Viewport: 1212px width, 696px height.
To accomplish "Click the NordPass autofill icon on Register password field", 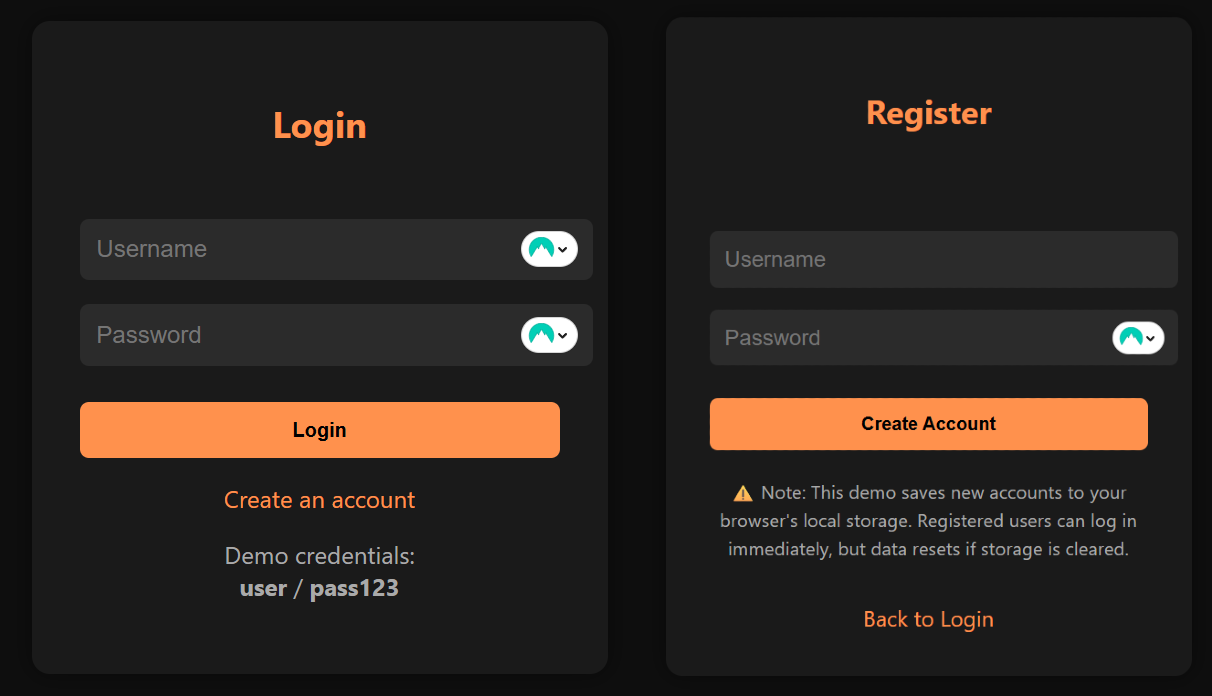I will click(1133, 337).
